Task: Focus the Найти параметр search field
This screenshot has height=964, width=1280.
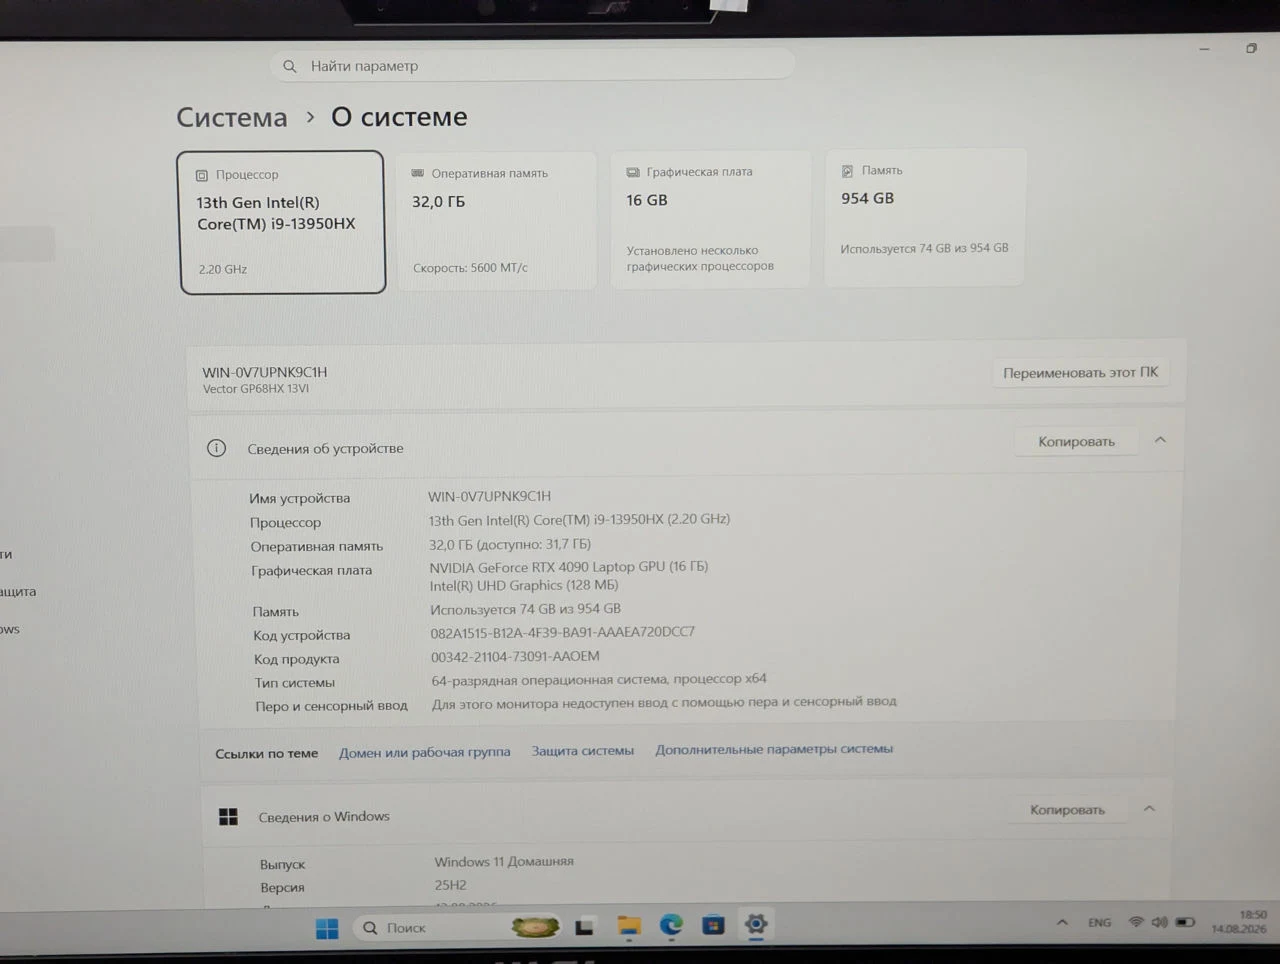Action: (x=532, y=65)
